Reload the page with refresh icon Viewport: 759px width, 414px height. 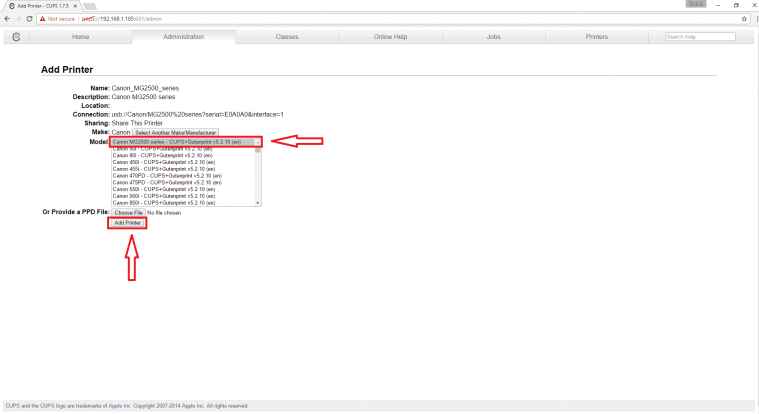[x=29, y=19]
